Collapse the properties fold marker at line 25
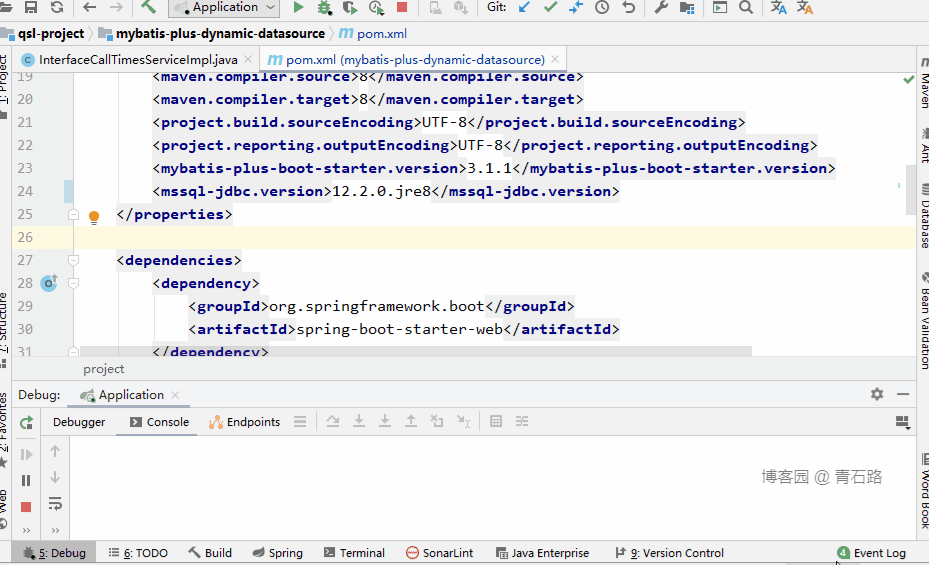The image size is (929, 565). [73, 214]
